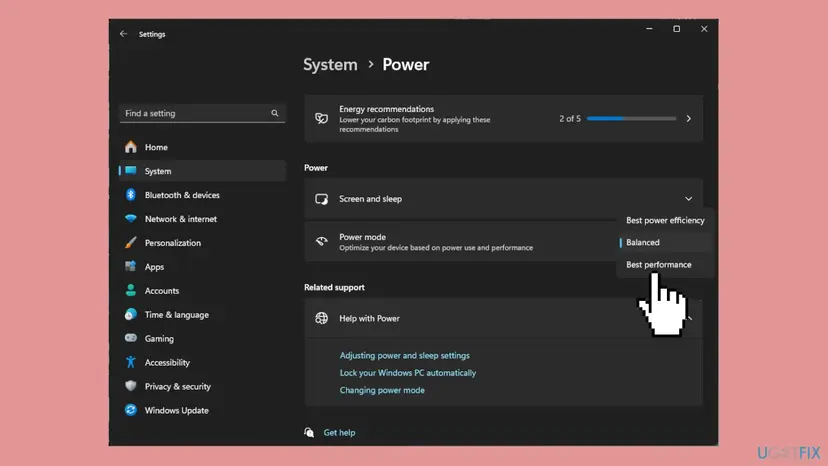828x466 pixels.
Task: Click the Find a setting search box
Action: point(202,113)
